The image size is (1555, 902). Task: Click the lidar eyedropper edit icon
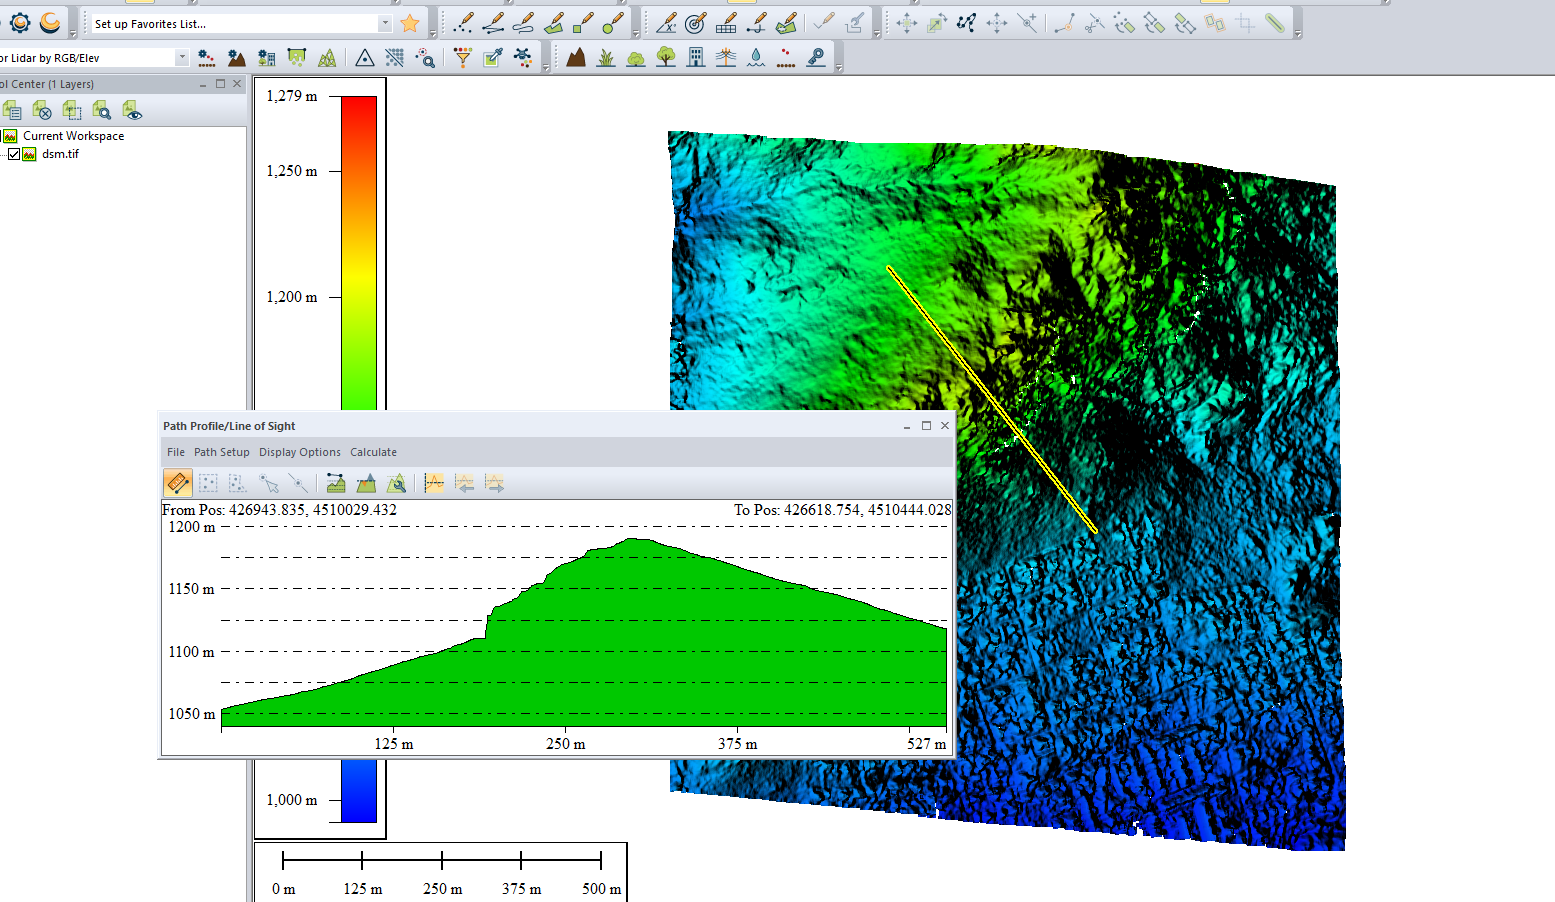(x=493, y=58)
